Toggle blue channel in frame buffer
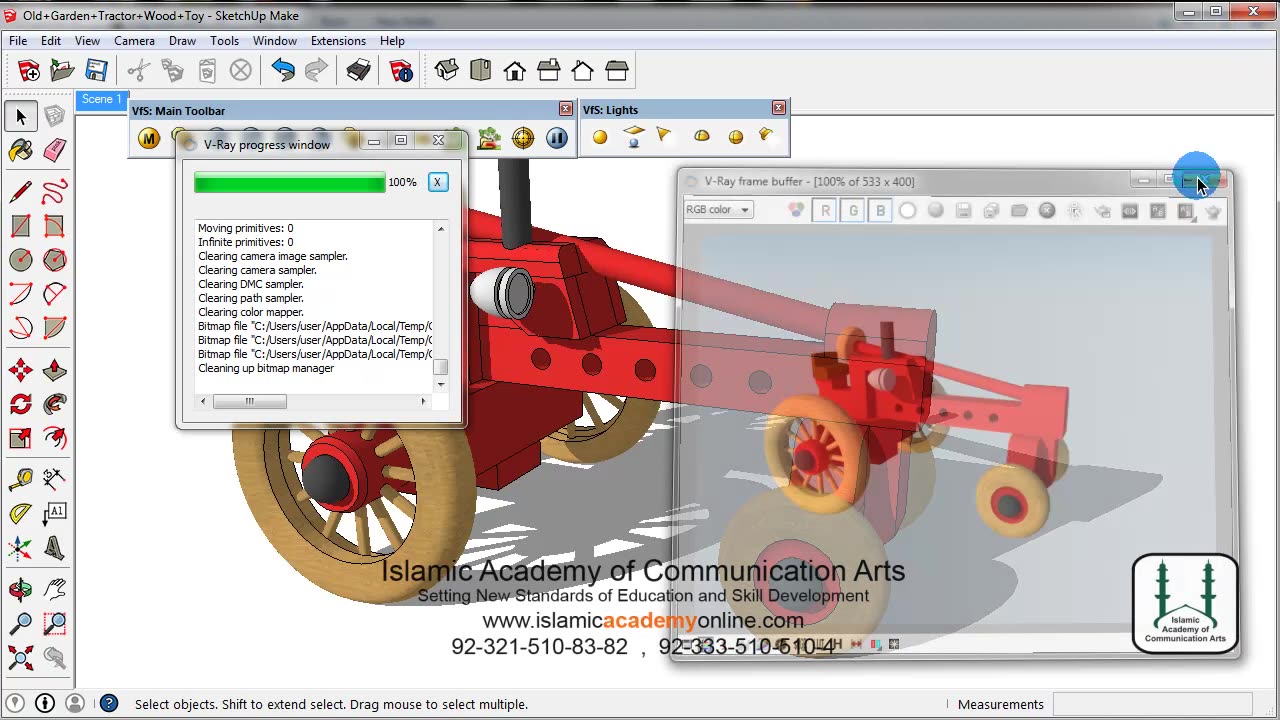1280x720 pixels. coord(881,210)
